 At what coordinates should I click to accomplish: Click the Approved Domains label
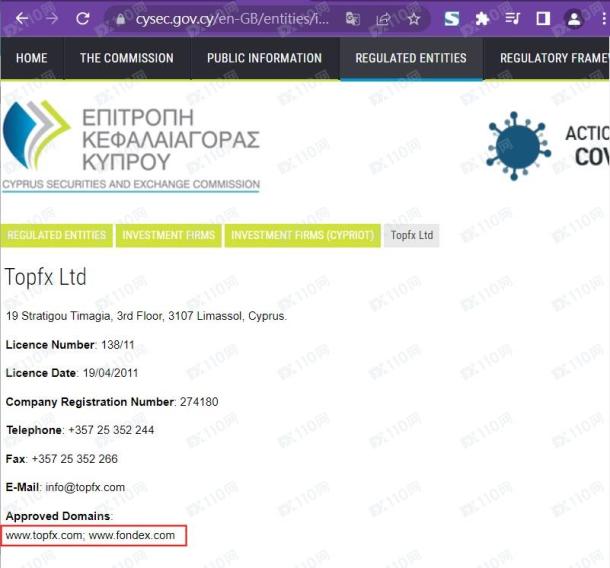[58, 516]
